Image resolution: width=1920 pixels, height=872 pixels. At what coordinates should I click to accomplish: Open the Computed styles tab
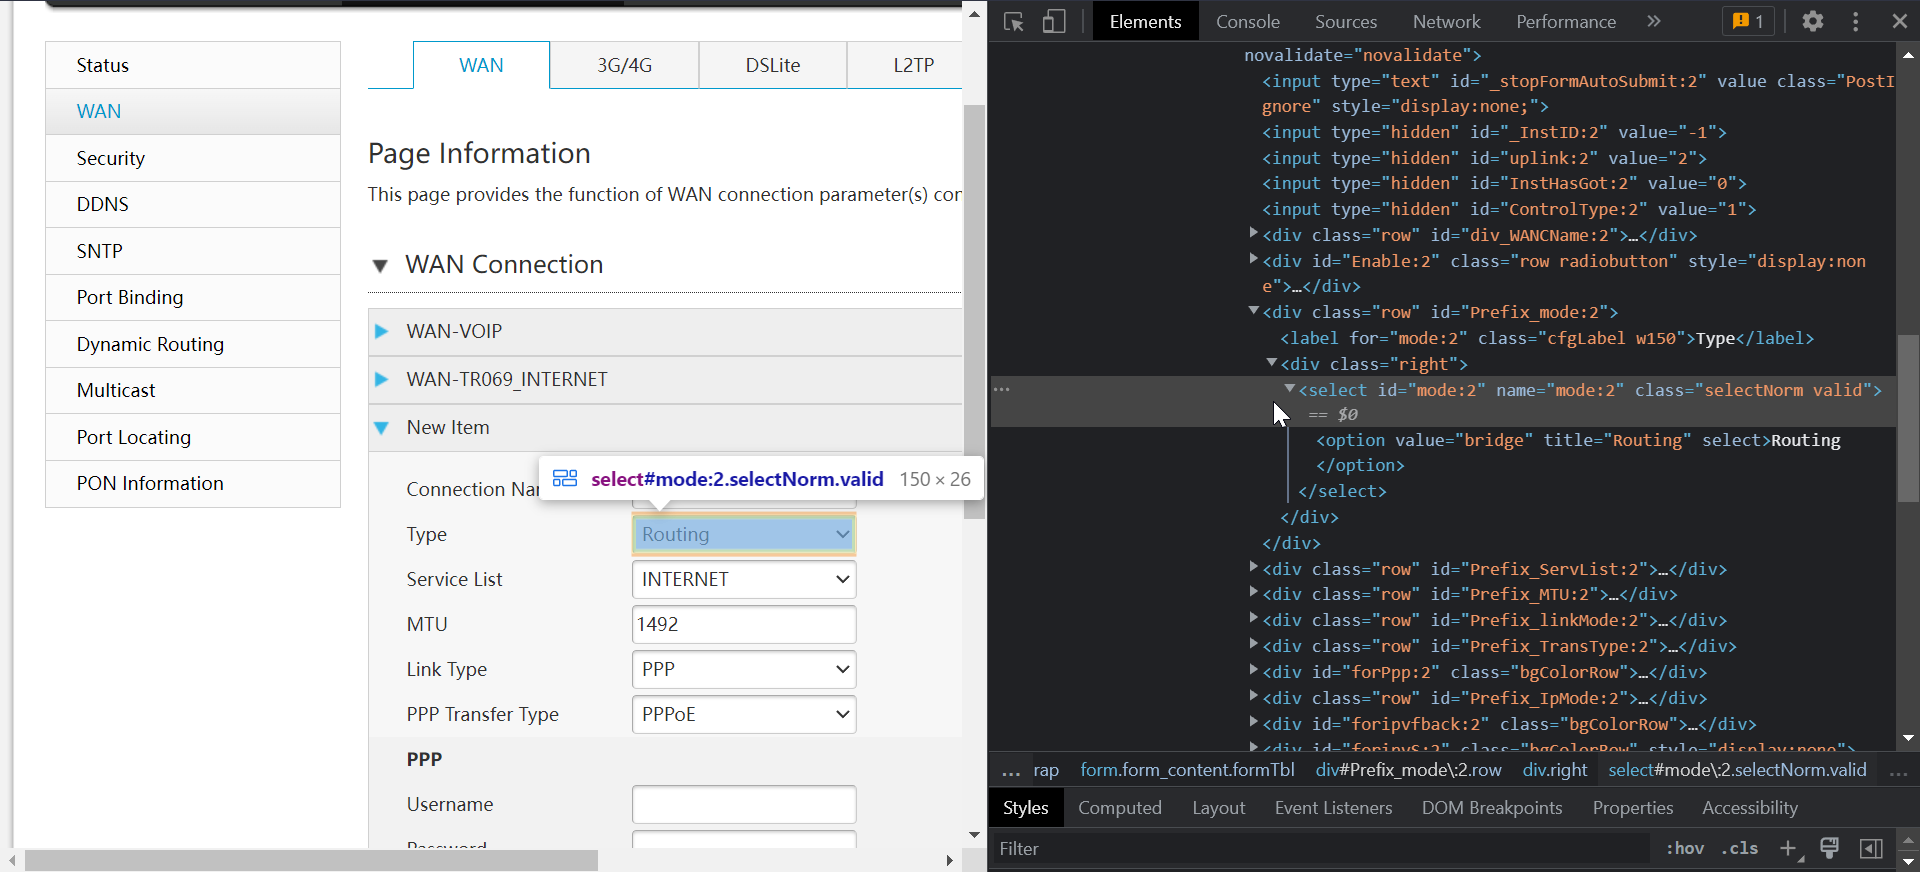pyautogui.click(x=1120, y=808)
